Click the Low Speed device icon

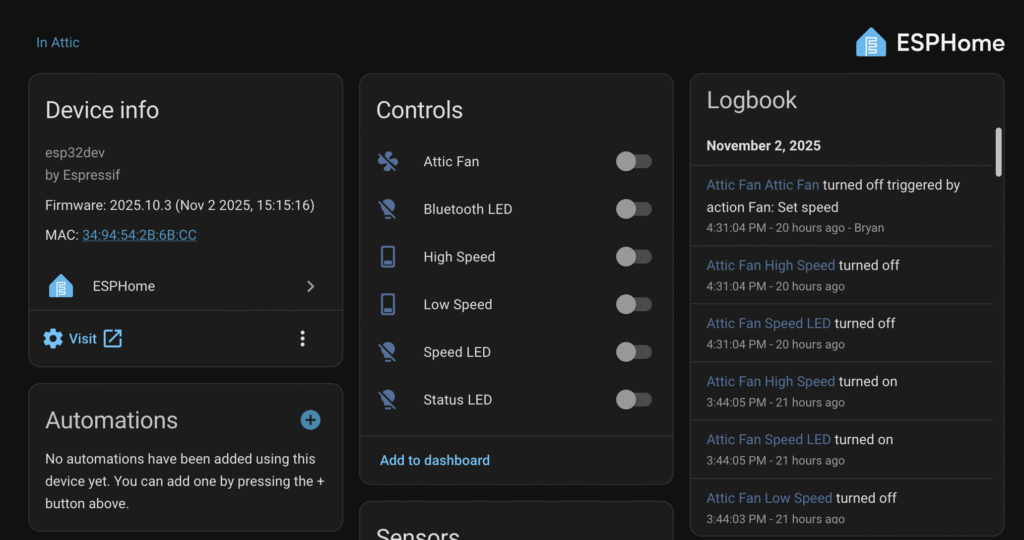pyautogui.click(x=388, y=305)
